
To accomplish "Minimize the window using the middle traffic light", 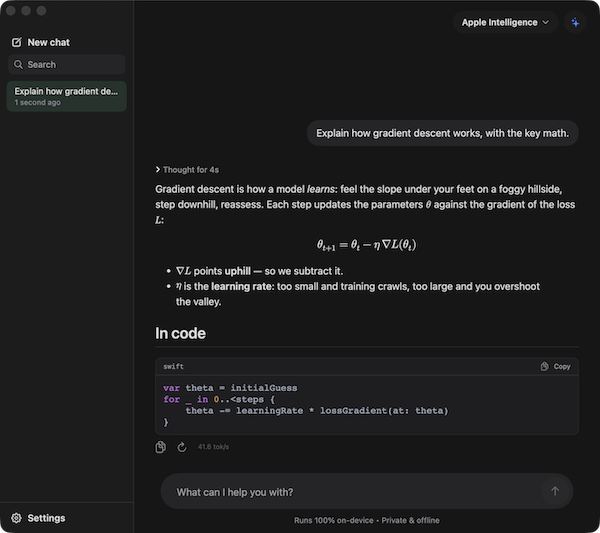I will [26, 10].
